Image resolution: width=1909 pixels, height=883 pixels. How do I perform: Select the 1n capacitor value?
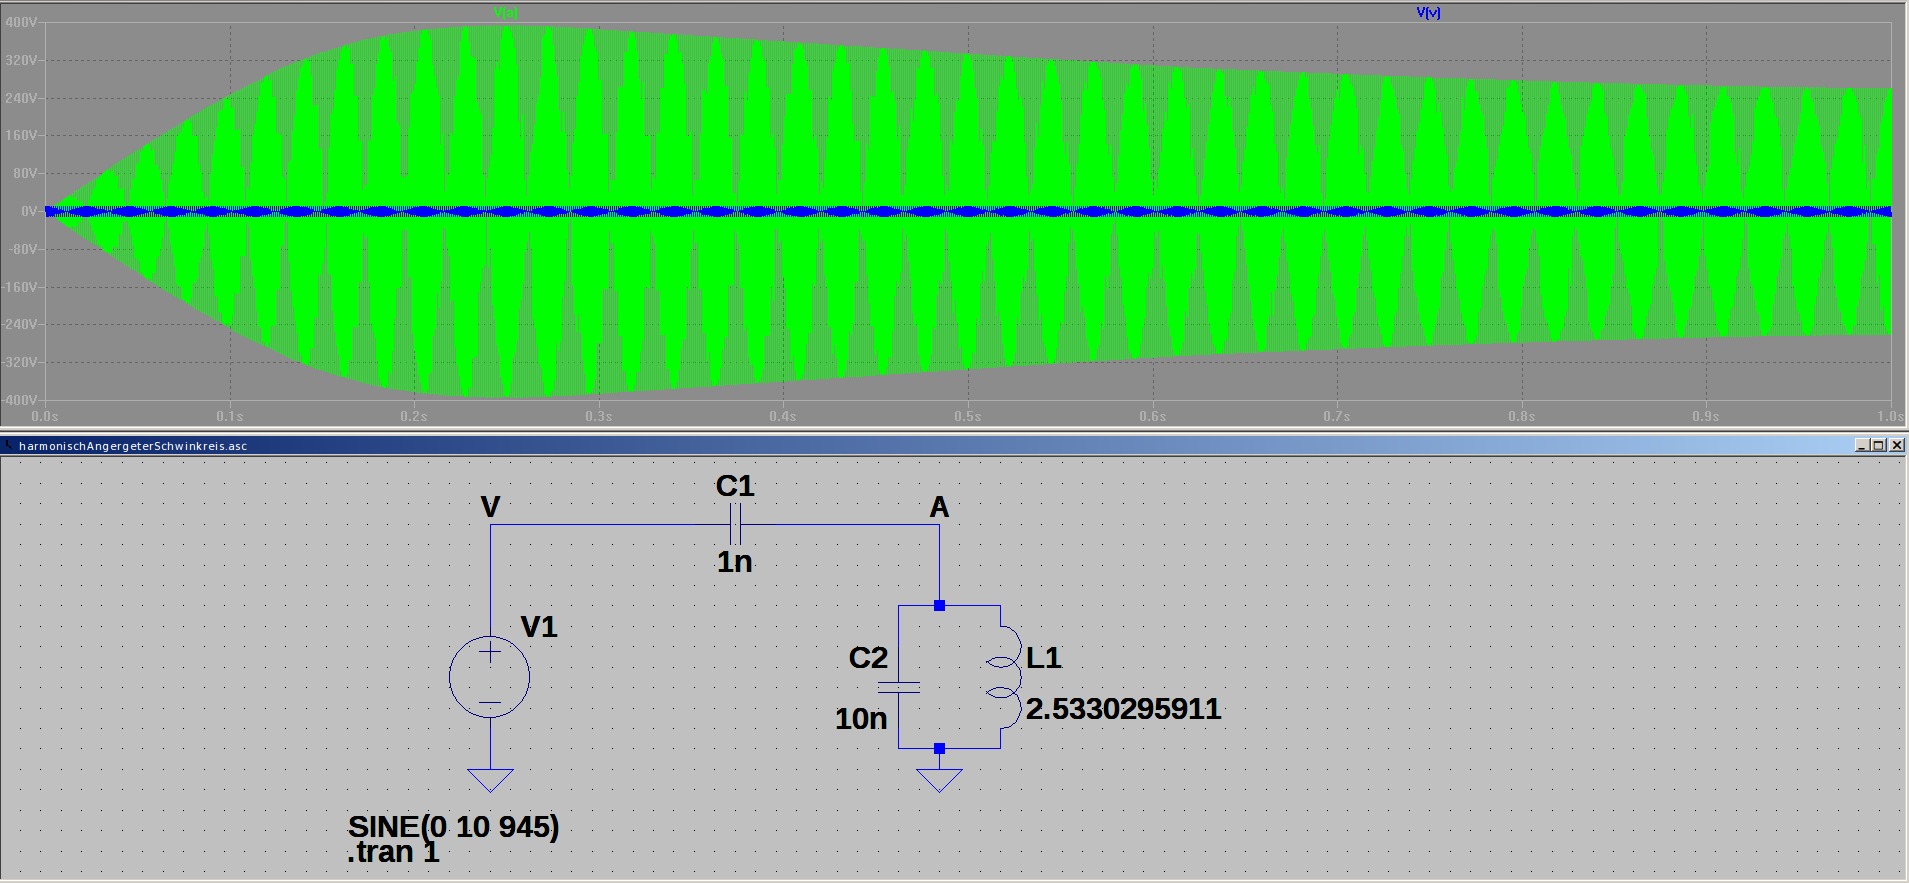tap(735, 562)
